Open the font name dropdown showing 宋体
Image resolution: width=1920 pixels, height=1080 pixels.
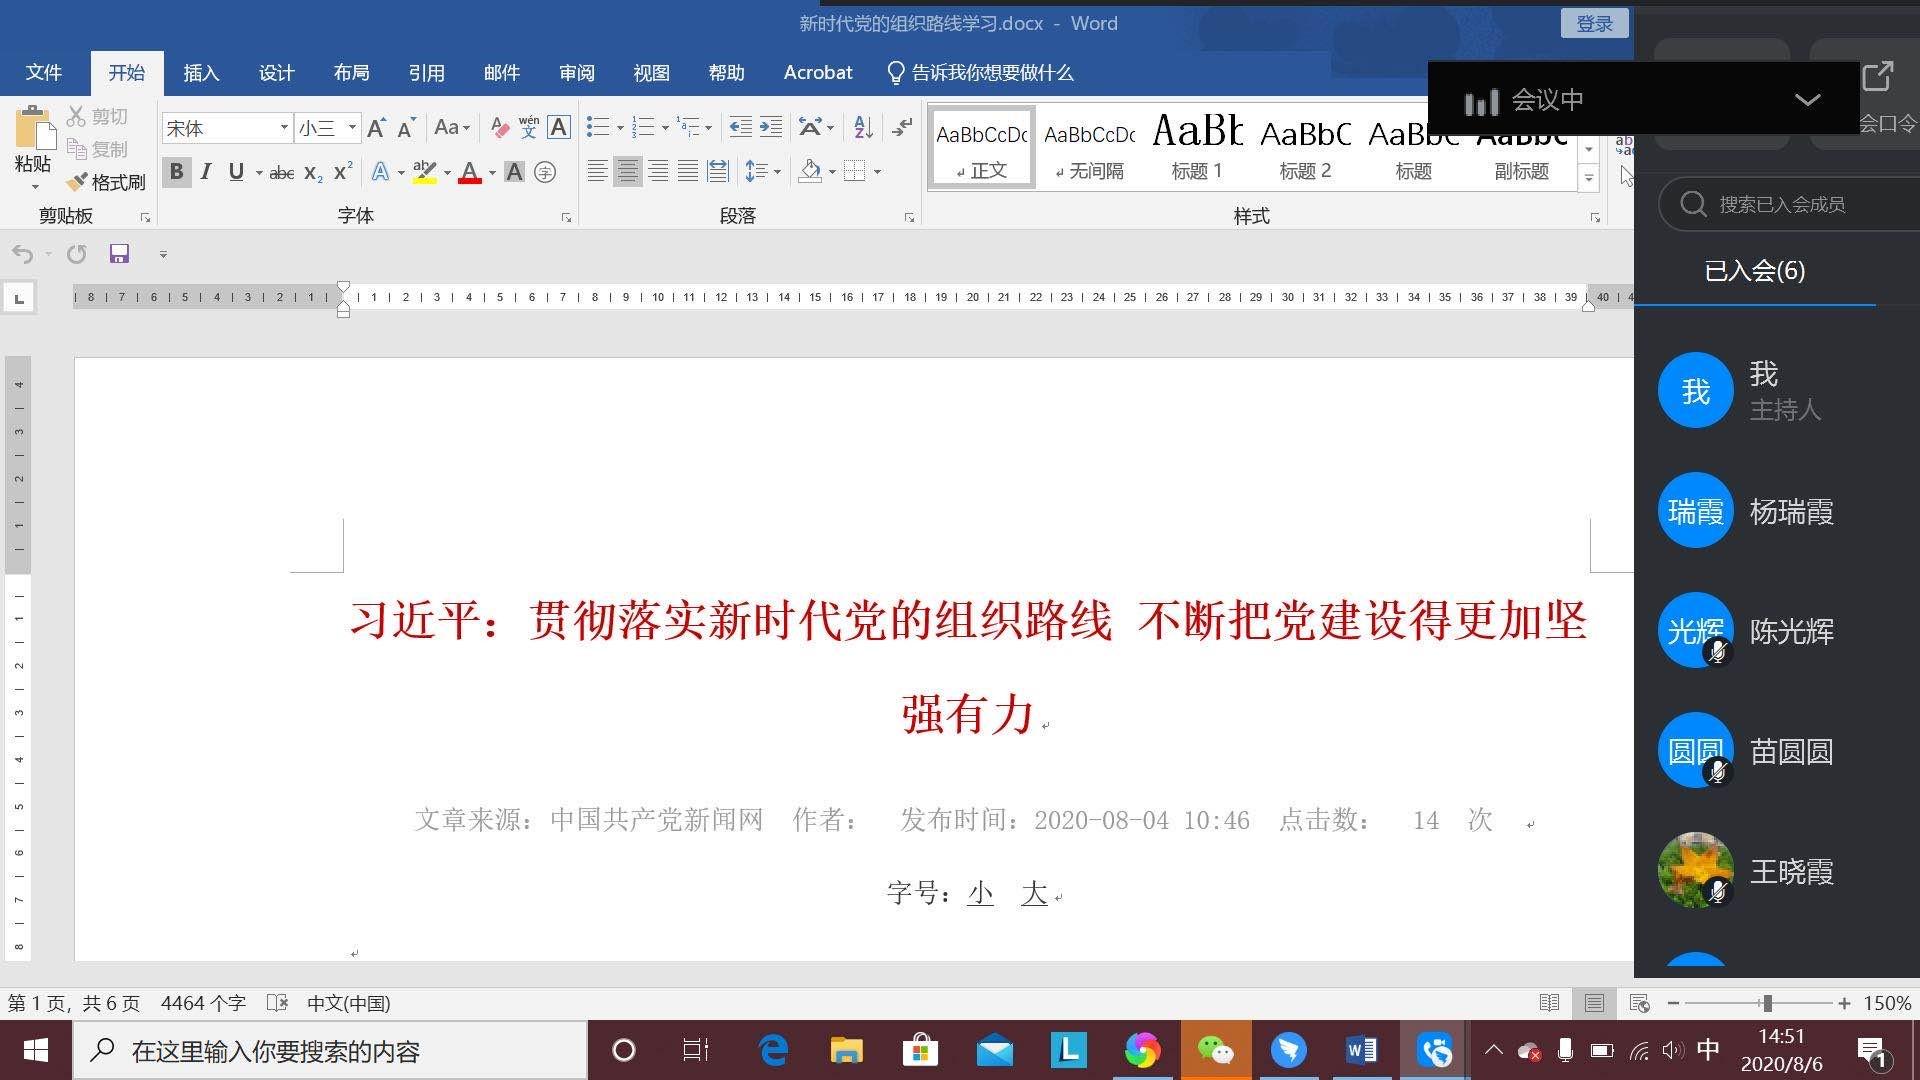pyautogui.click(x=284, y=128)
